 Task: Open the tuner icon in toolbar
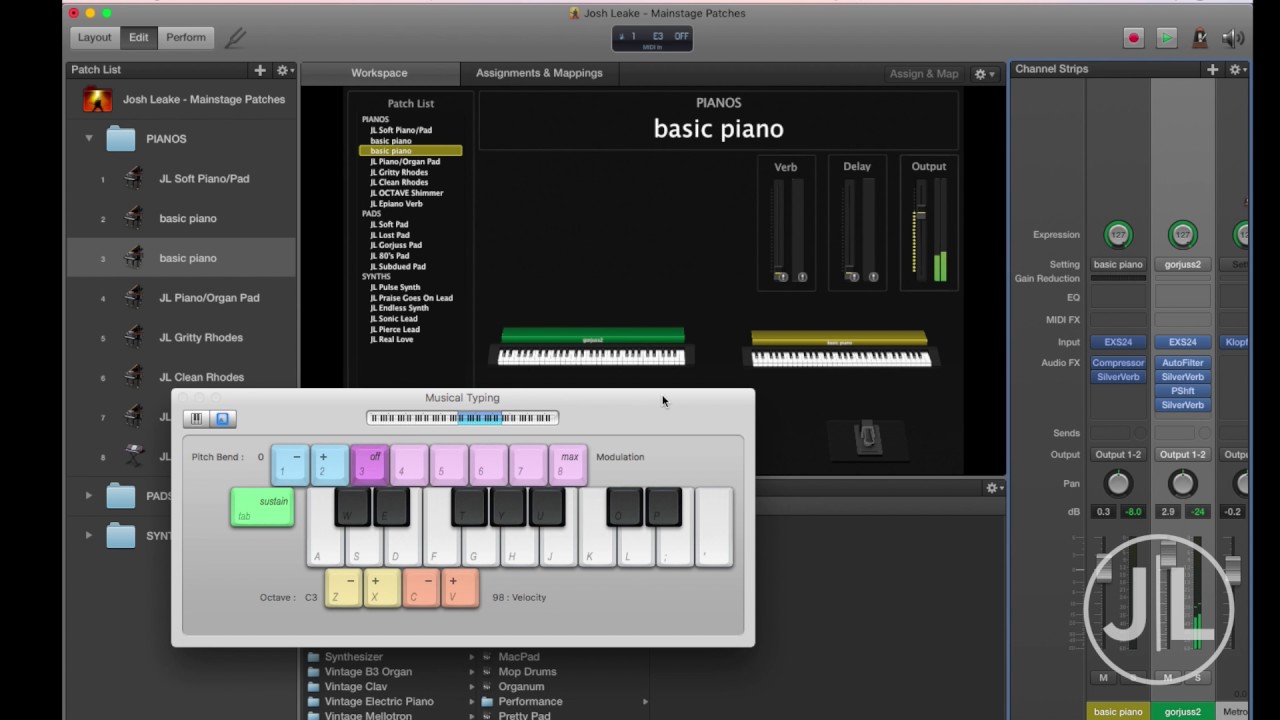coord(1200,38)
